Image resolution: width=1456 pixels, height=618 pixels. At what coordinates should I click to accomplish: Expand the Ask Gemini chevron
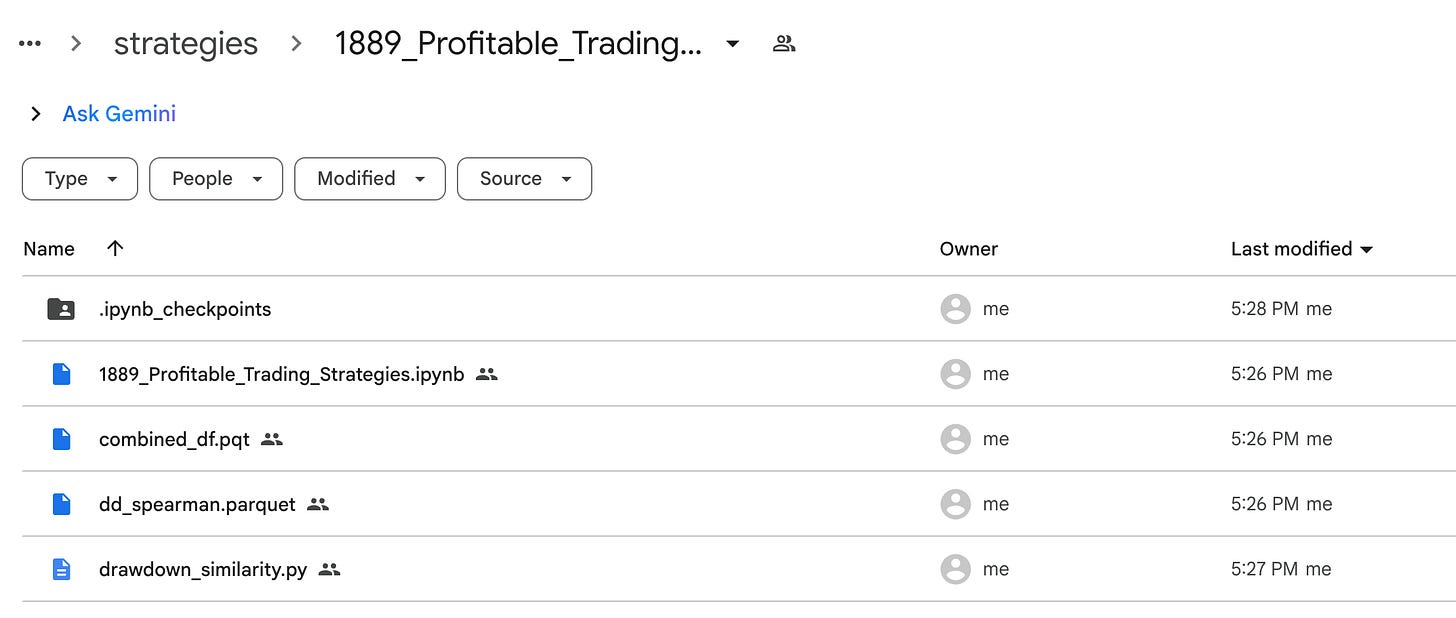click(x=36, y=114)
